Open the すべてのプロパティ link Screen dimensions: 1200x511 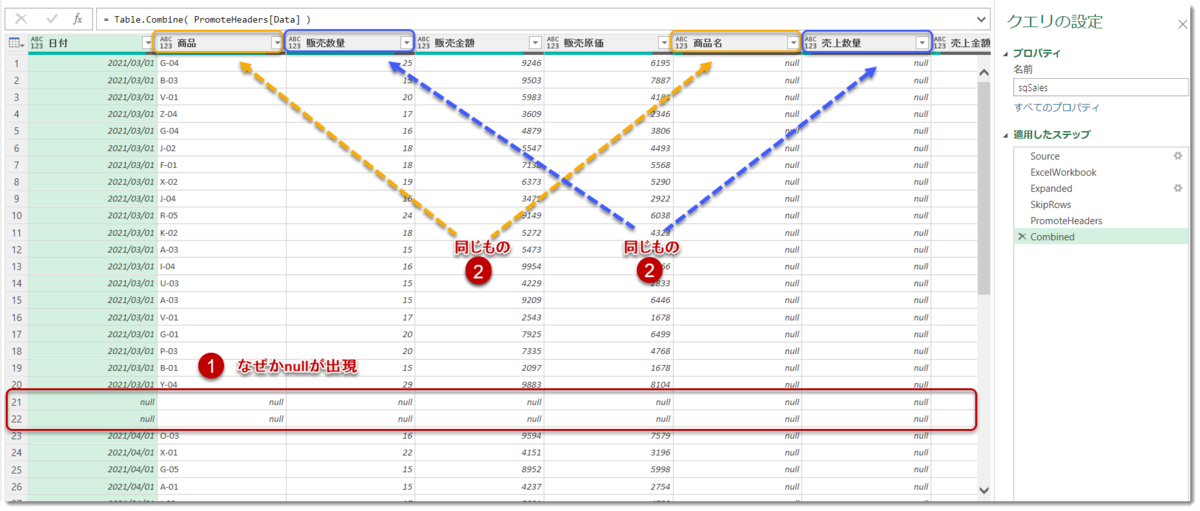click(1057, 107)
